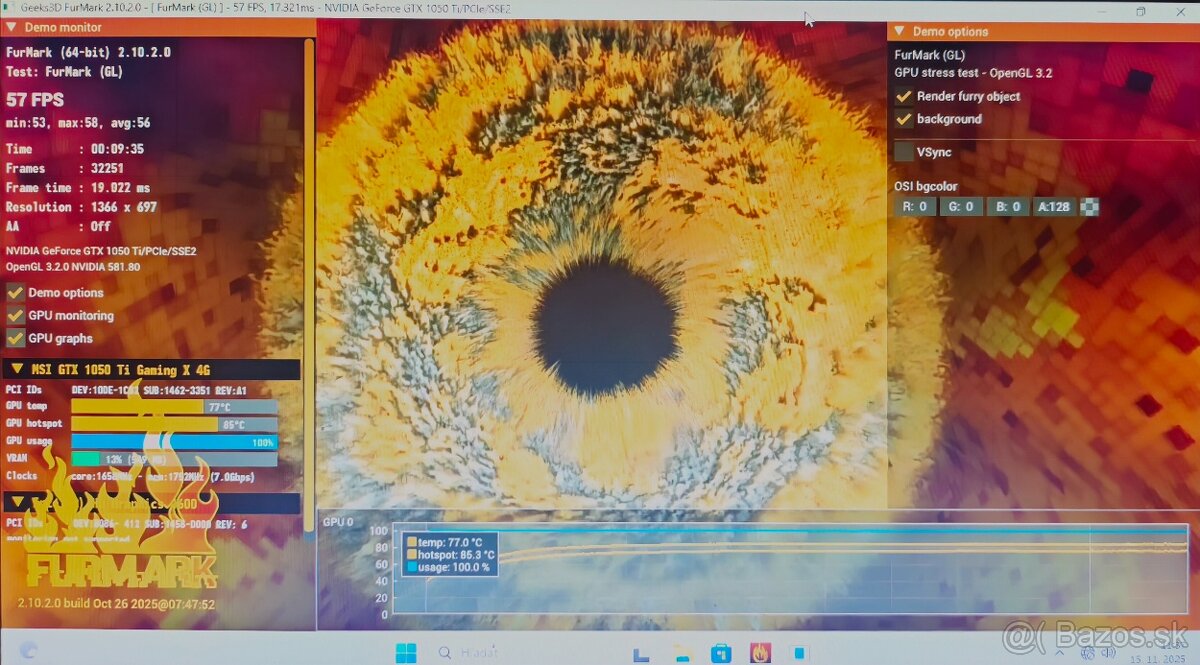Open Microsoft Store from the taskbar
1200x665 pixels.
[x=720, y=653]
